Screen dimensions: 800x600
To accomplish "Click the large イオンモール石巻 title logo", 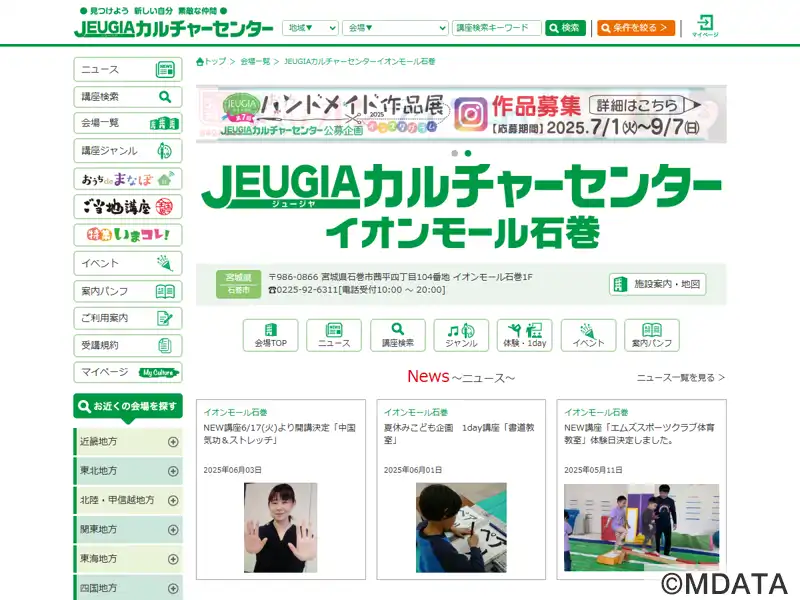I will 462,233.
